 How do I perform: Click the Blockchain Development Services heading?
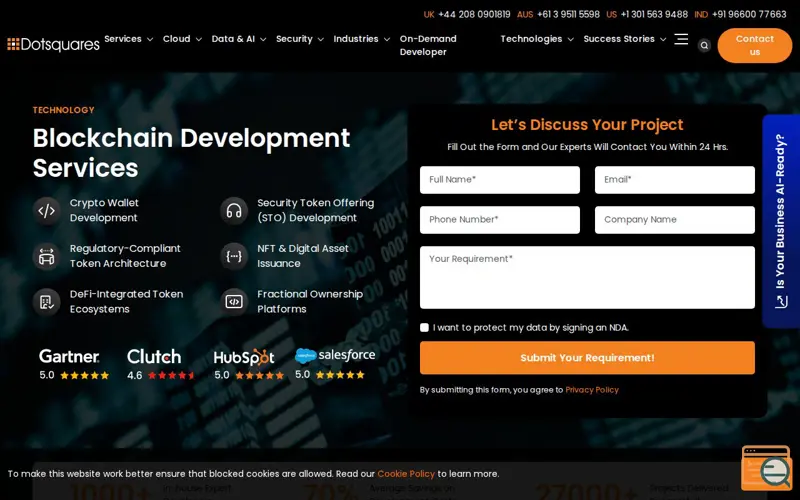(191, 153)
